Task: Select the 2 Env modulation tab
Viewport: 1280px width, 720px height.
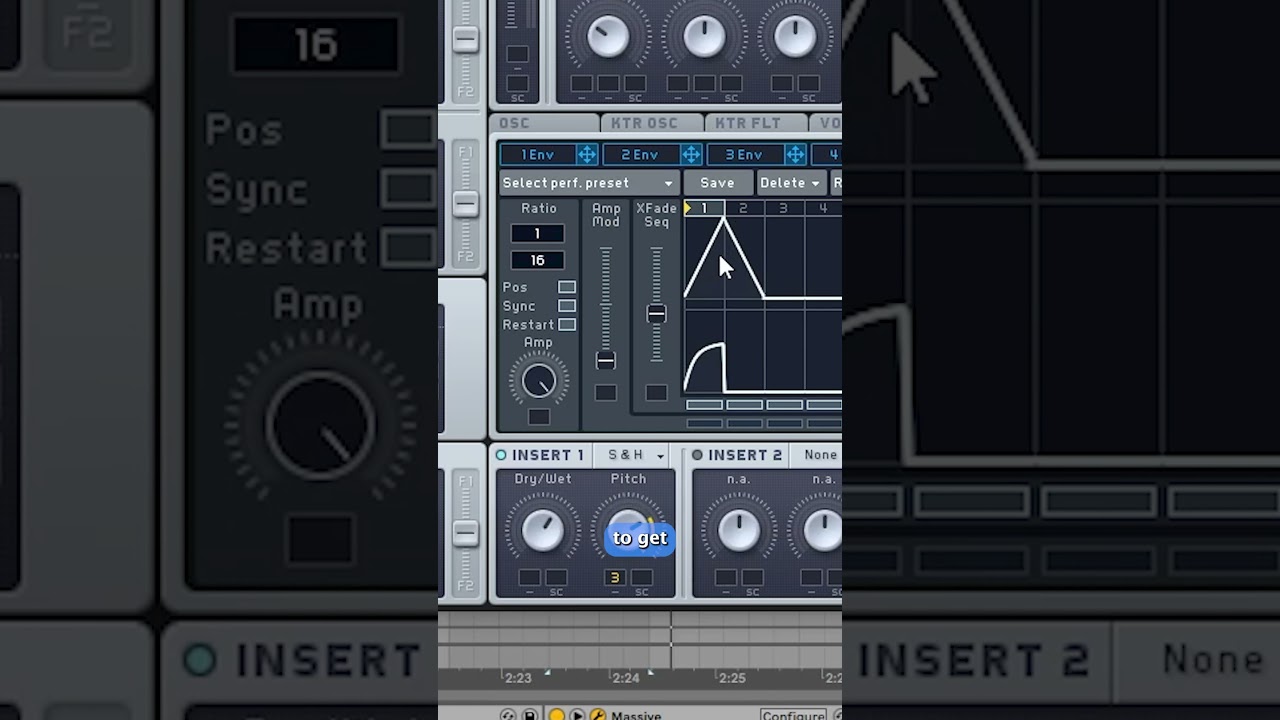Action: 640,155
